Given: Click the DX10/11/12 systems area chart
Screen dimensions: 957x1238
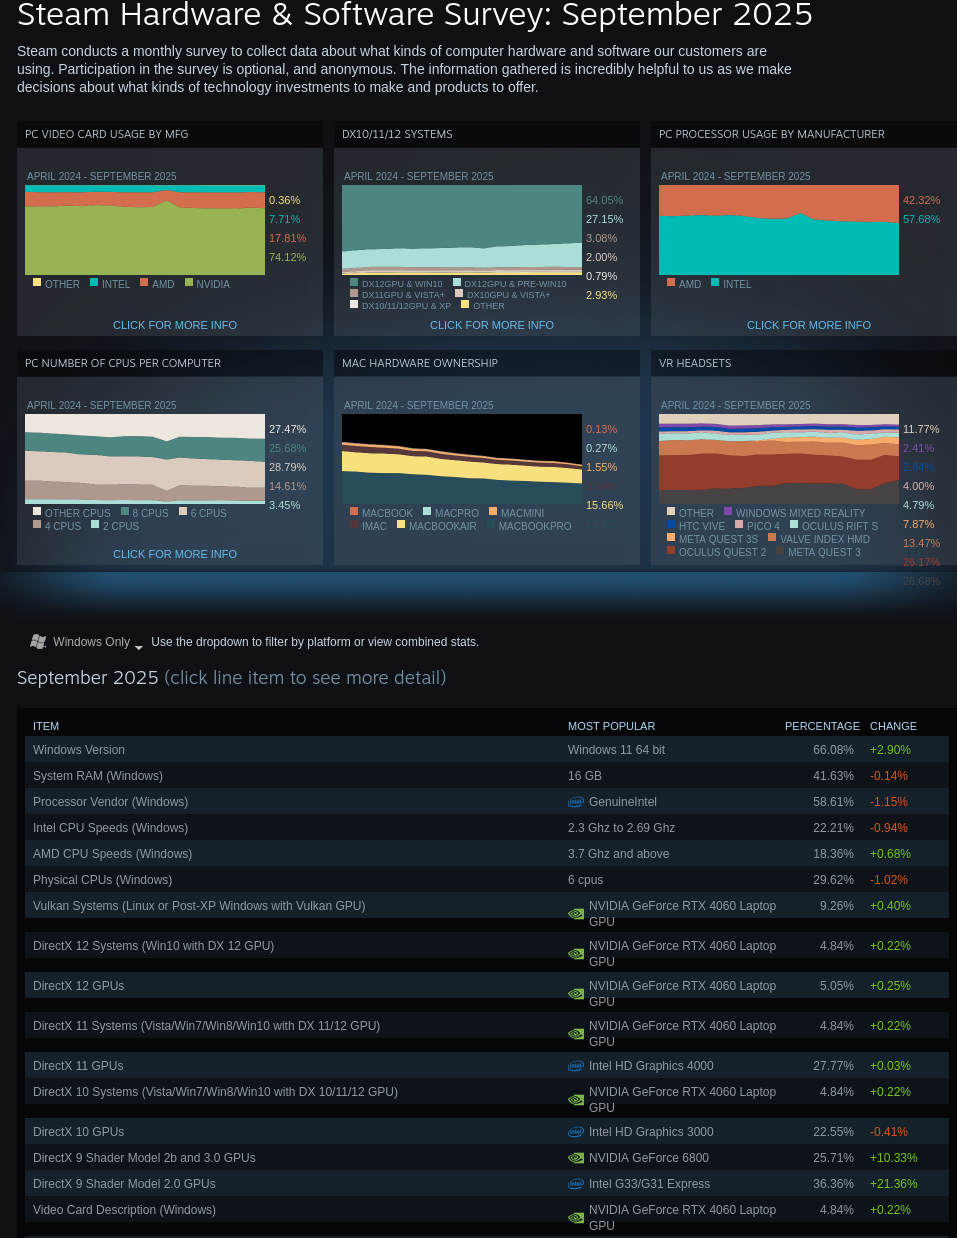Looking at the screenshot, I should point(462,230).
